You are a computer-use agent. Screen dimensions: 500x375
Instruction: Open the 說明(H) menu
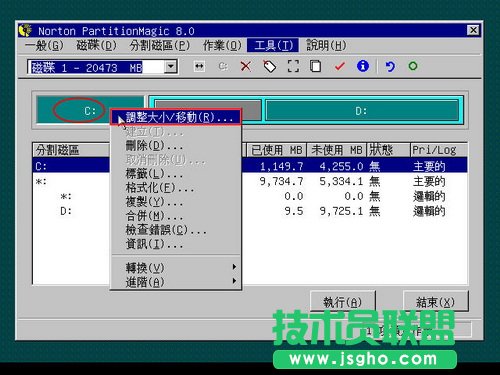[x=326, y=45]
